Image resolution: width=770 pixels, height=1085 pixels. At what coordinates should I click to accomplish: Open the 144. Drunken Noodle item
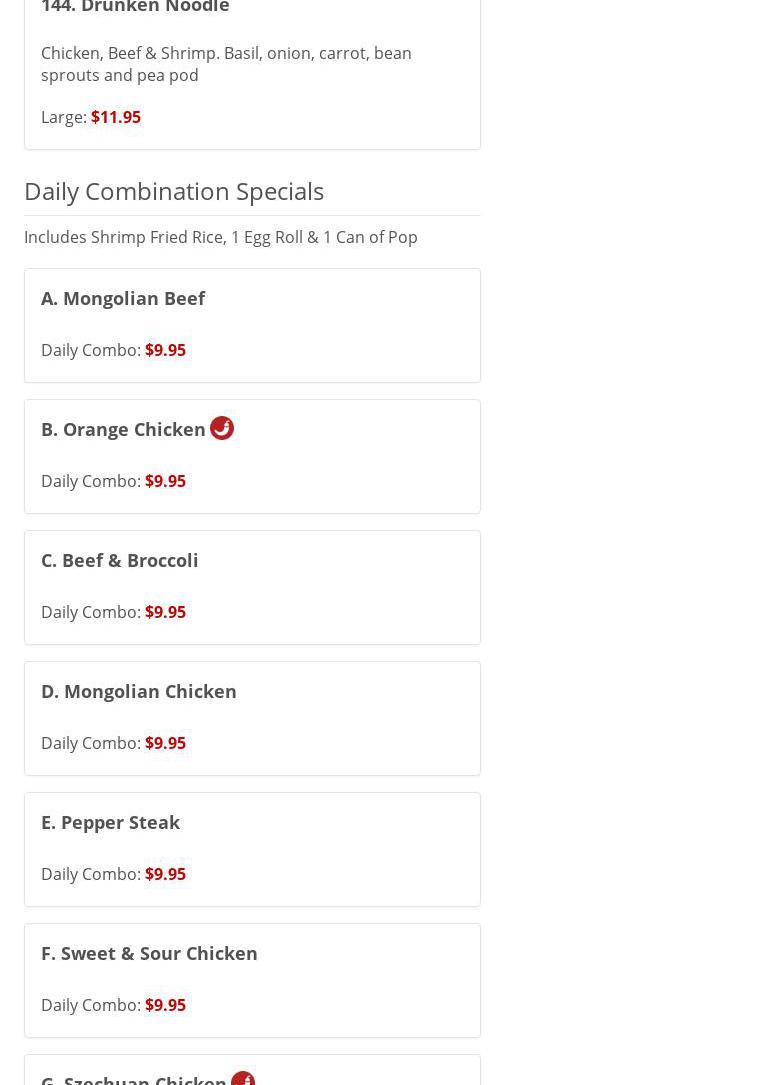point(135,8)
